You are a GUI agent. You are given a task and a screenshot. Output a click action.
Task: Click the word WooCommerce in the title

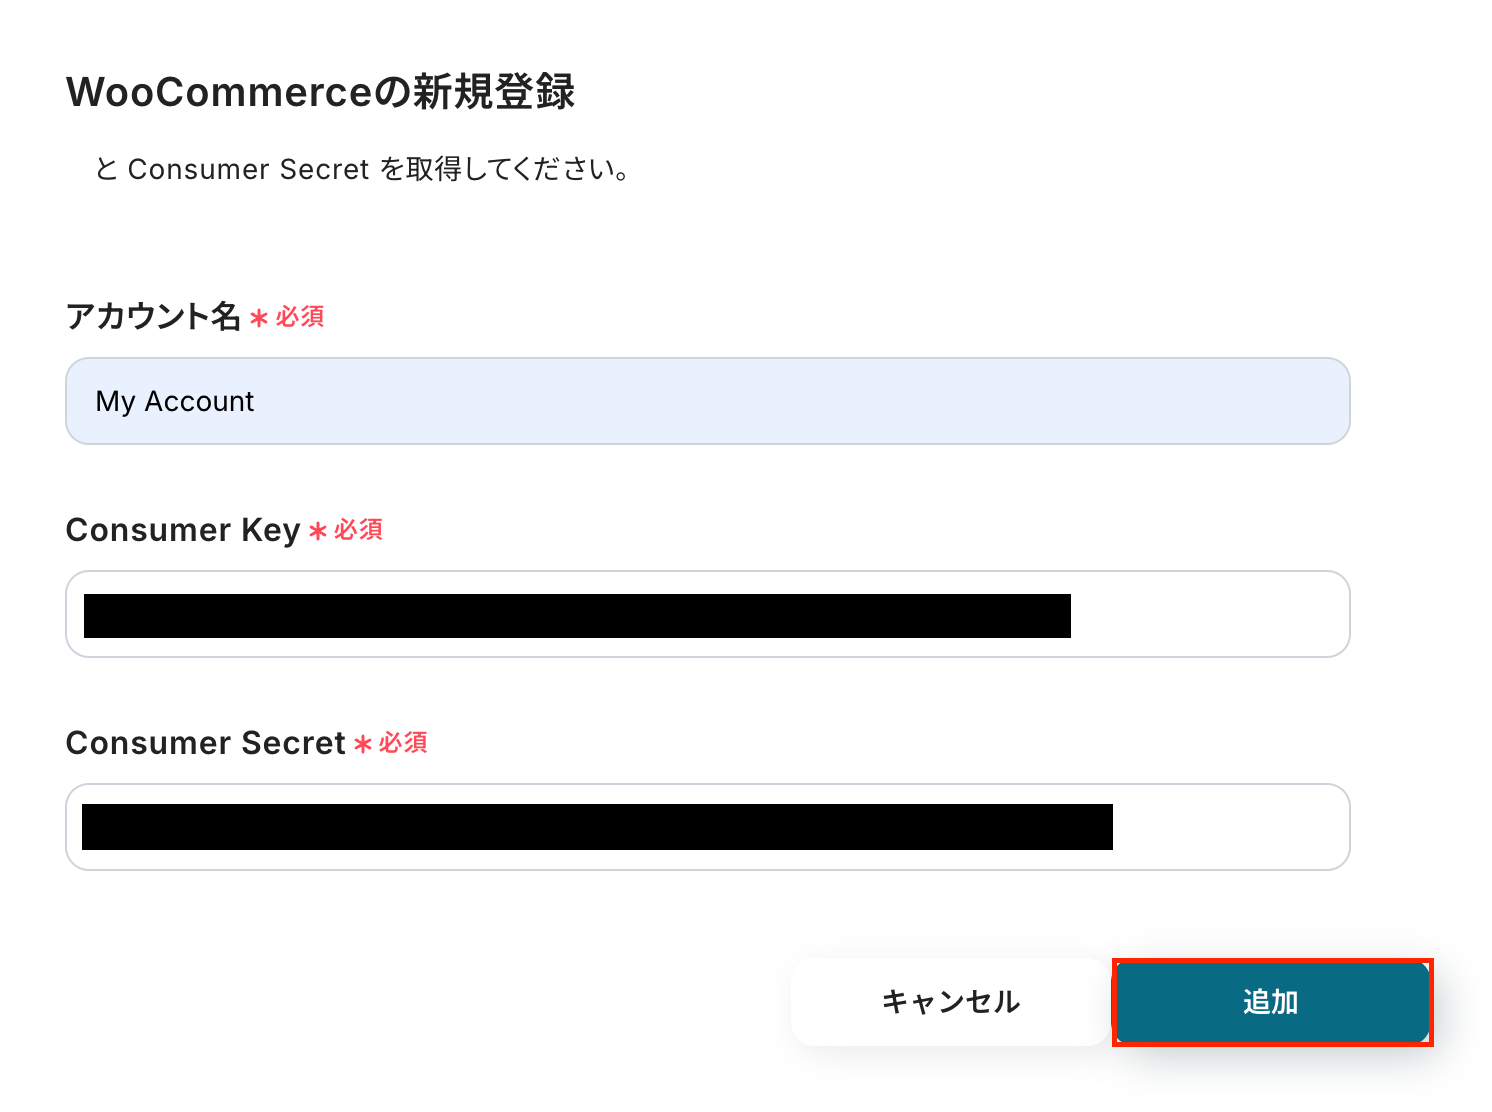coord(205,92)
